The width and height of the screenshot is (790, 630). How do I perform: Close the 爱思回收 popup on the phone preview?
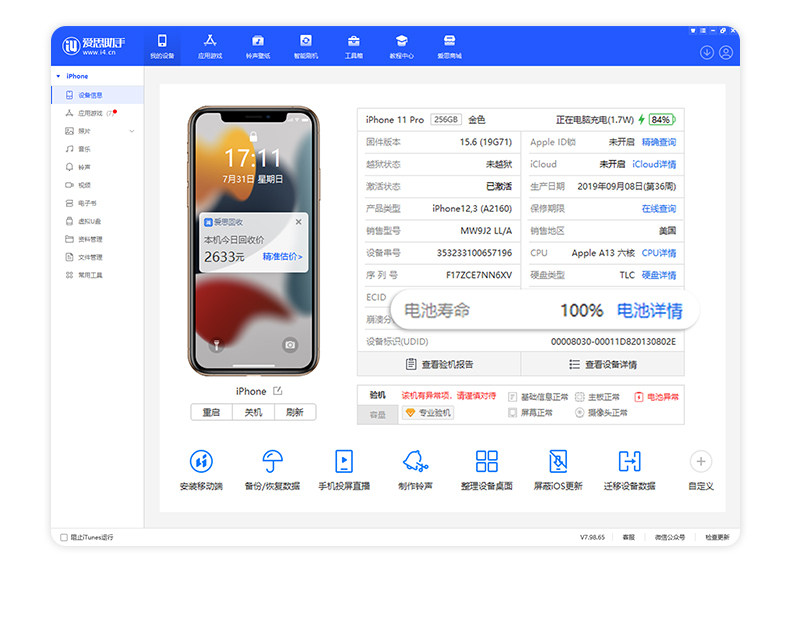[299, 222]
